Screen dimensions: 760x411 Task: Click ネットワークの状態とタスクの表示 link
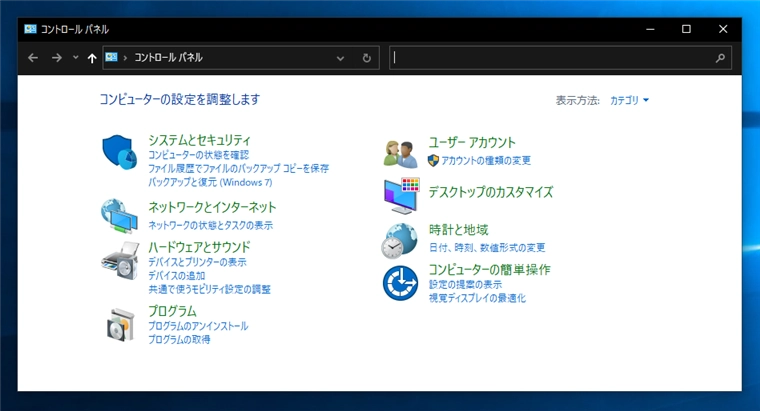210,225
